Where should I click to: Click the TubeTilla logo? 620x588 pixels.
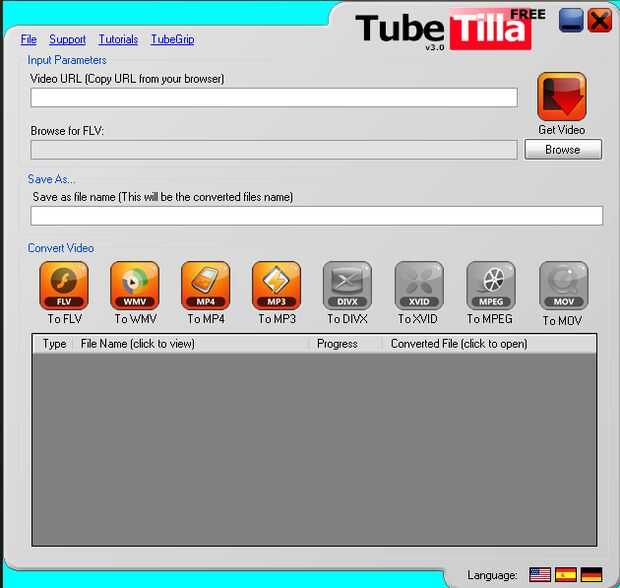click(449, 30)
